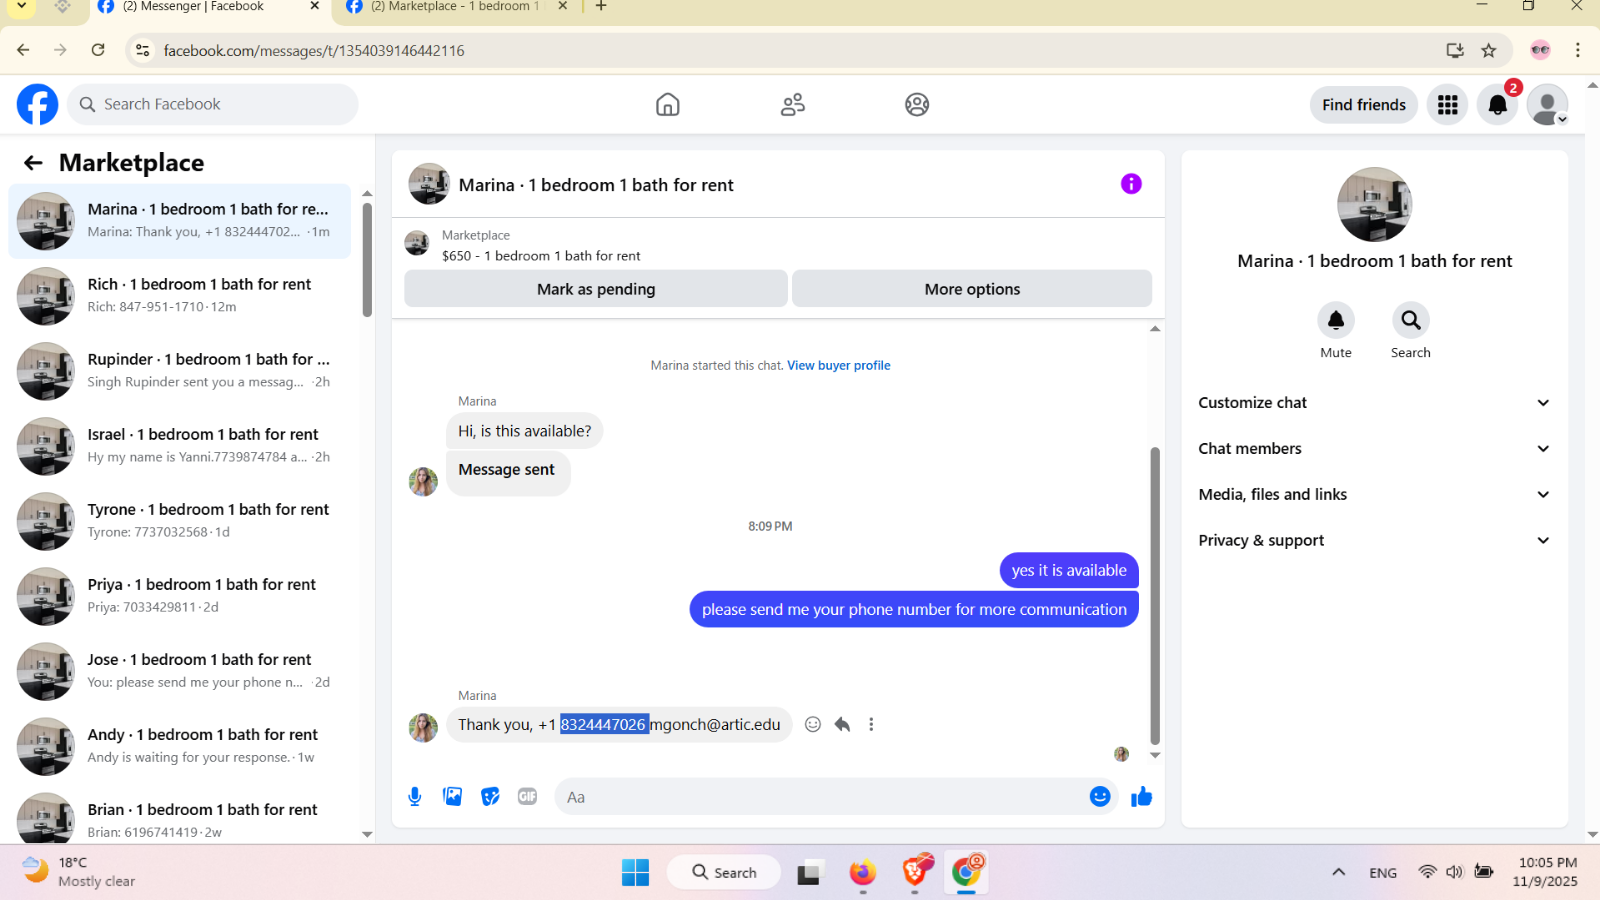Image resolution: width=1600 pixels, height=900 pixels.
Task: Open Israel's 1 bedroom conversation
Action: pos(180,446)
